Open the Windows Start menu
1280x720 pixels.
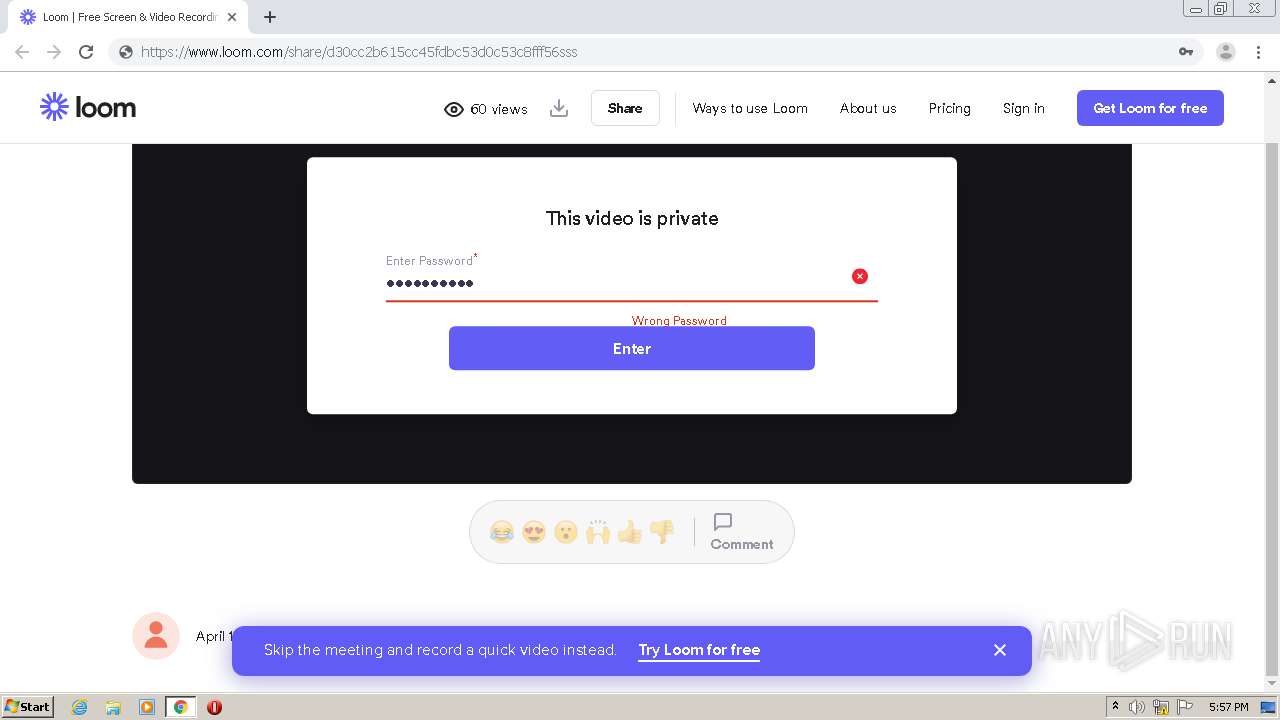(28, 707)
